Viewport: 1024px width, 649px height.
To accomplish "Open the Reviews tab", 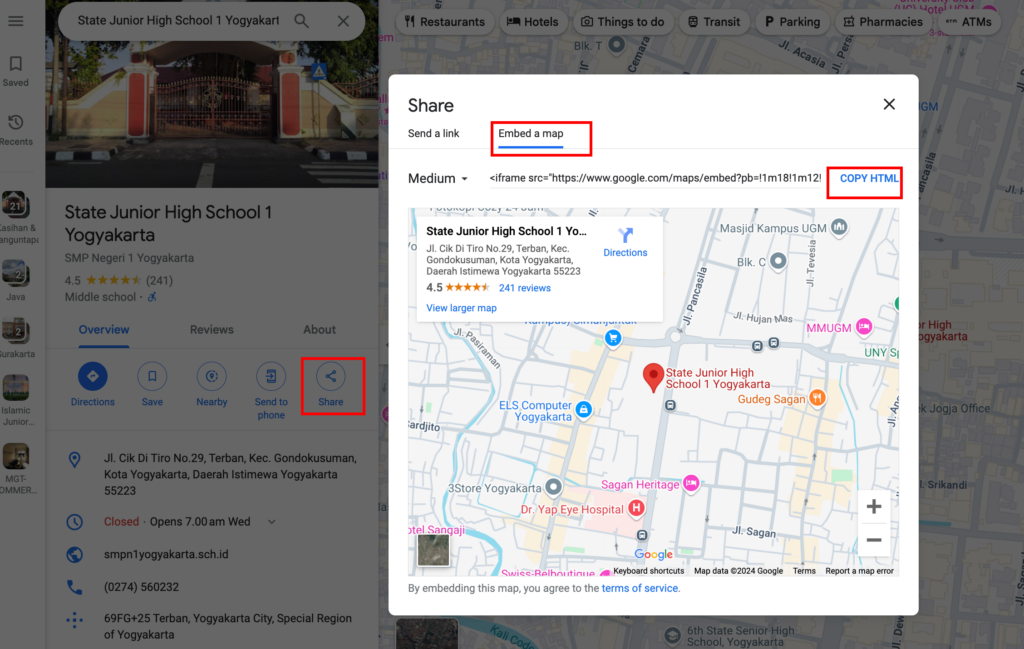I will click(212, 330).
